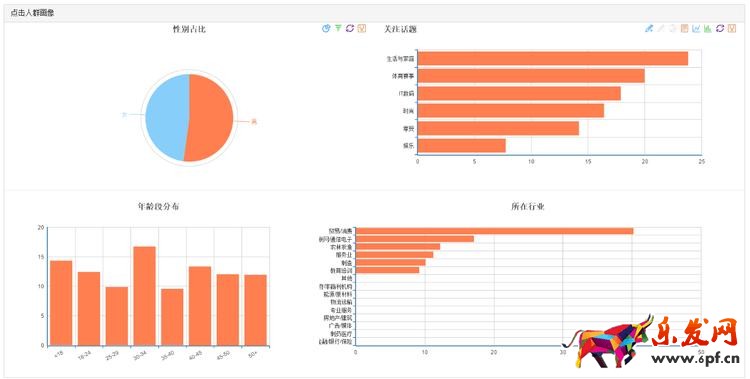The height and width of the screenshot is (379, 750).
Task: Click restore icon on topics chart
Action: 720,29
